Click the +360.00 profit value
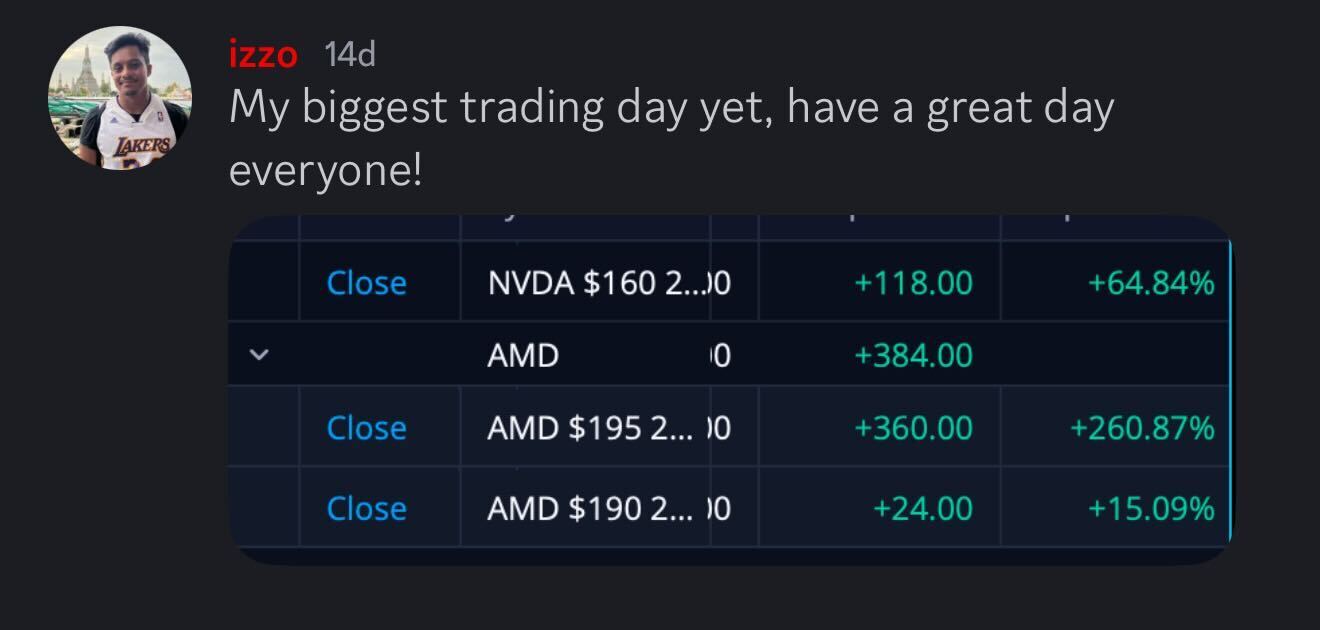Screen dimensions: 1320x630 [912, 428]
